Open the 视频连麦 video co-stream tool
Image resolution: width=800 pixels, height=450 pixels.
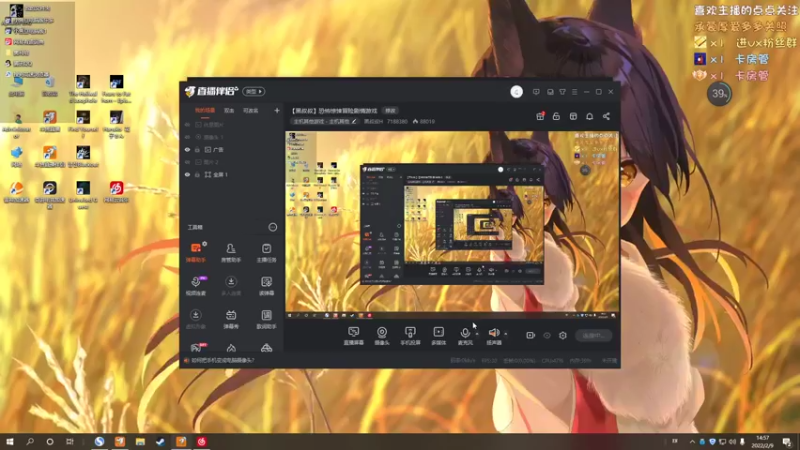pyautogui.click(x=195, y=286)
